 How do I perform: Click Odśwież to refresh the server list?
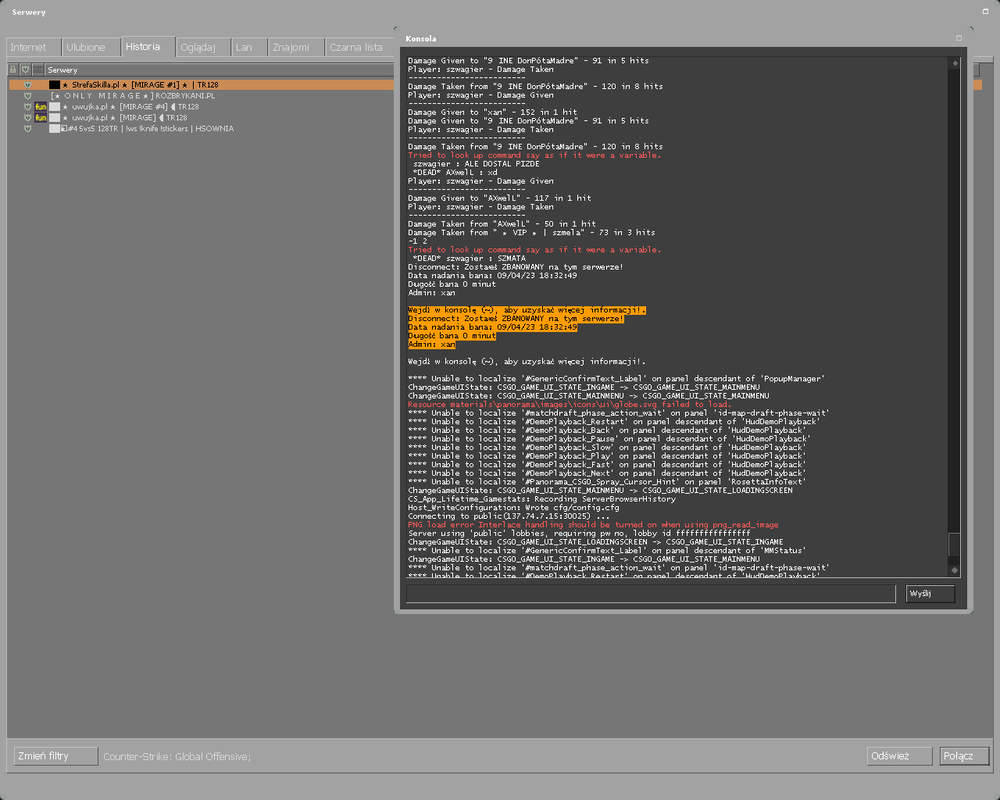pos(899,756)
